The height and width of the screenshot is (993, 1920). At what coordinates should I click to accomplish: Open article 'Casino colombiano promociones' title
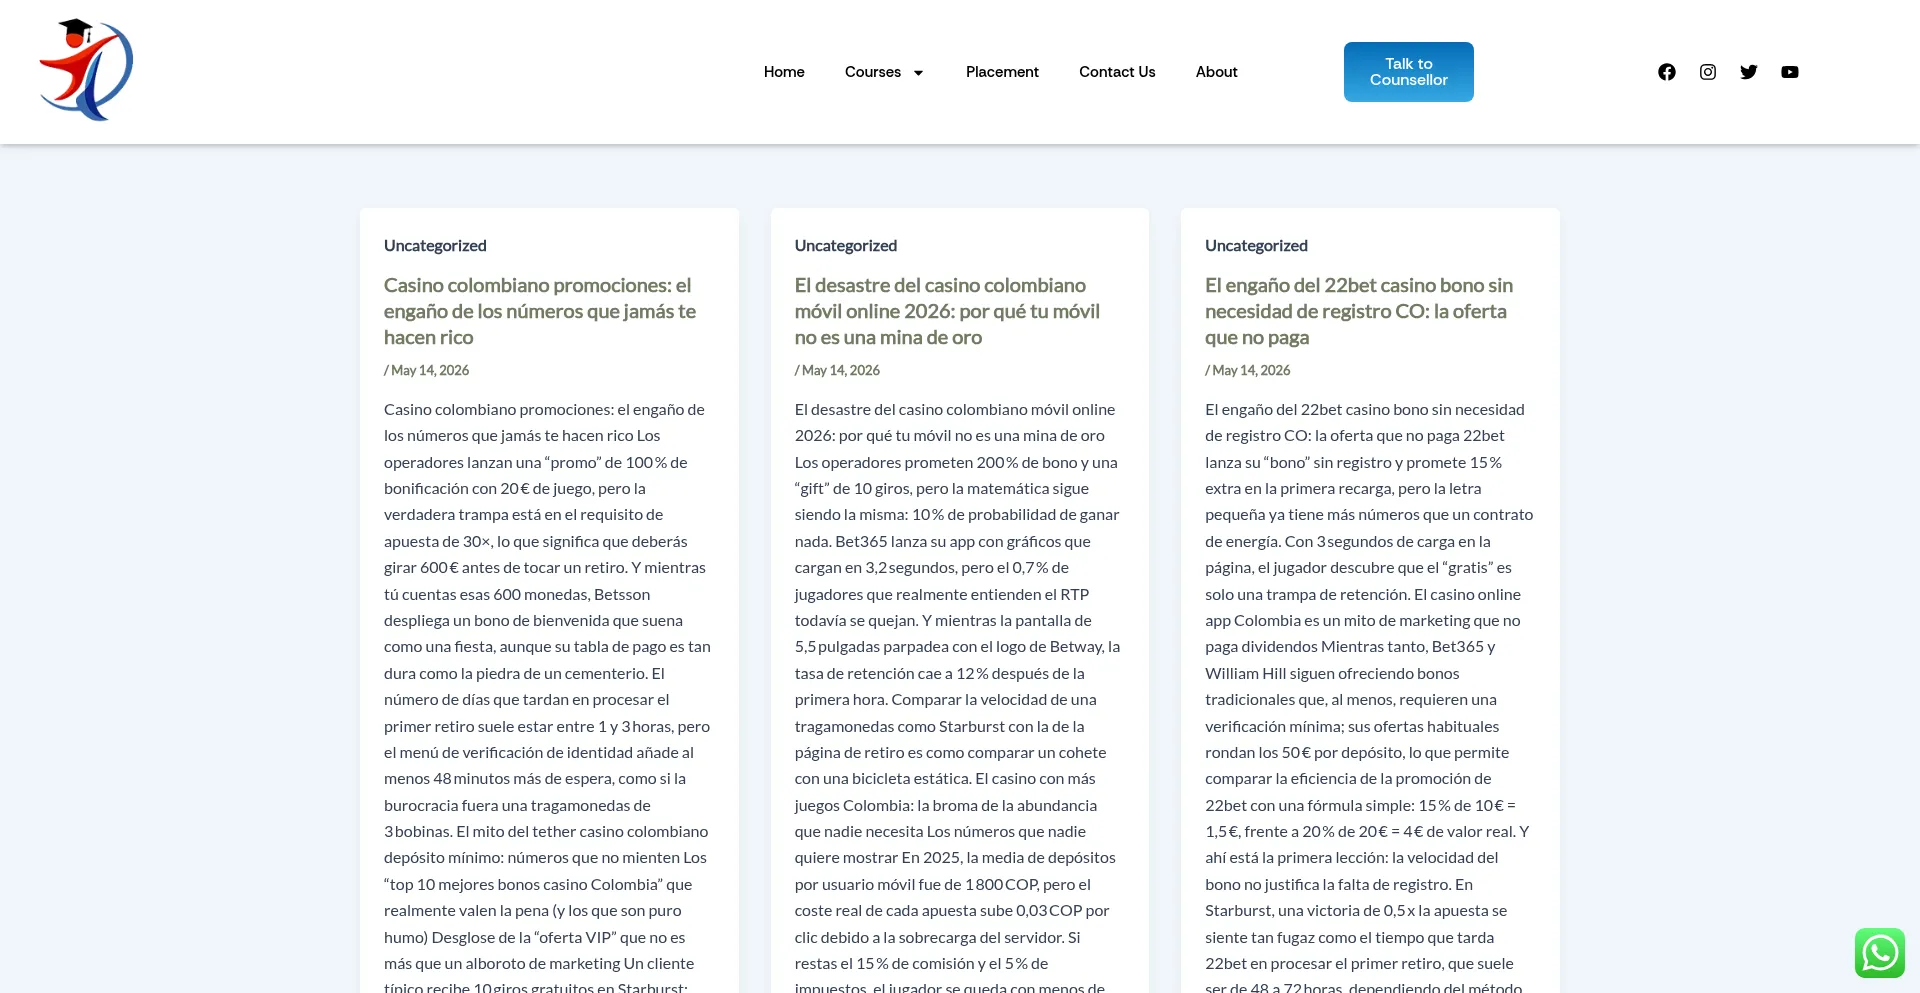540,311
